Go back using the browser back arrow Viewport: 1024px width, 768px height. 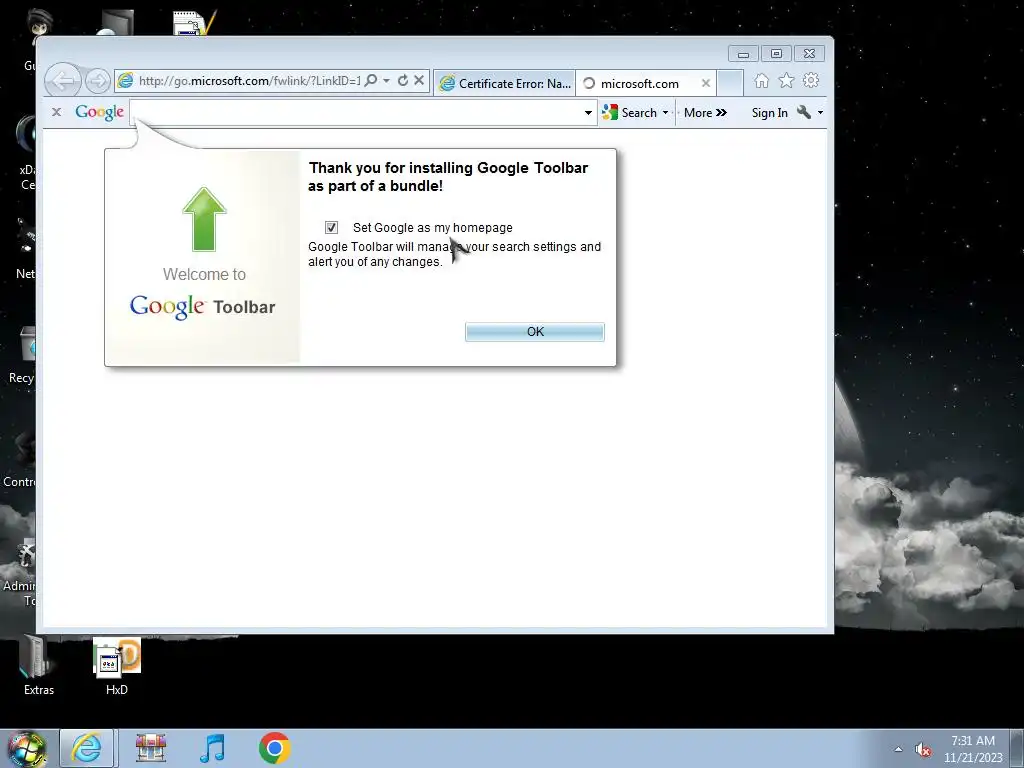click(x=63, y=81)
